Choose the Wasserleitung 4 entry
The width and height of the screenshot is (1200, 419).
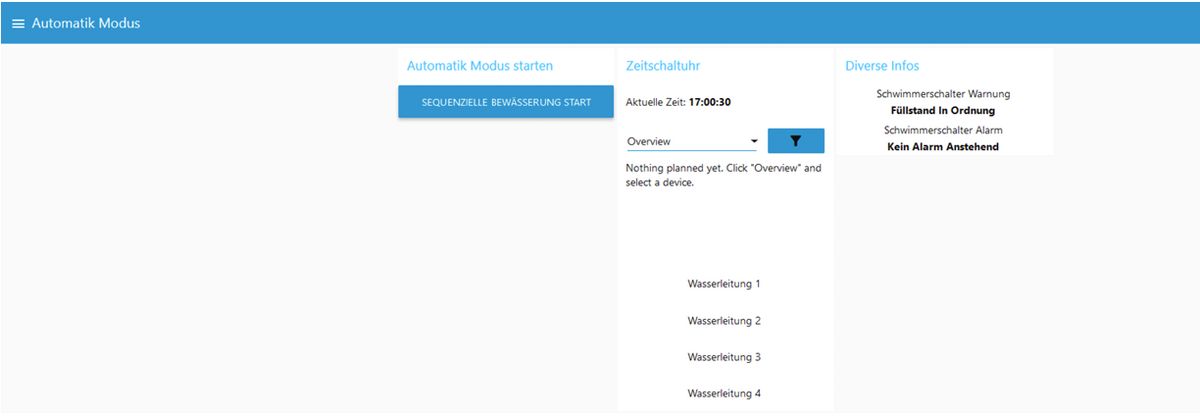(x=724, y=394)
